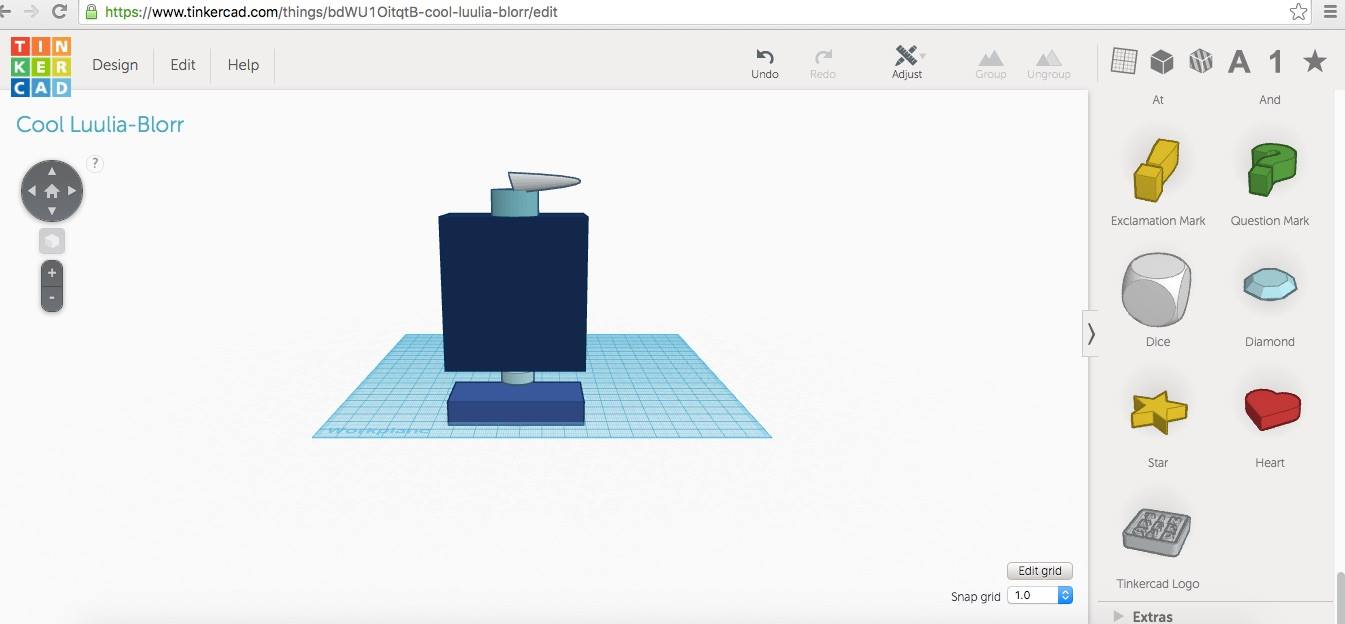Click the browser forward arrow
Screen dimensions: 1345x624
point(31,12)
